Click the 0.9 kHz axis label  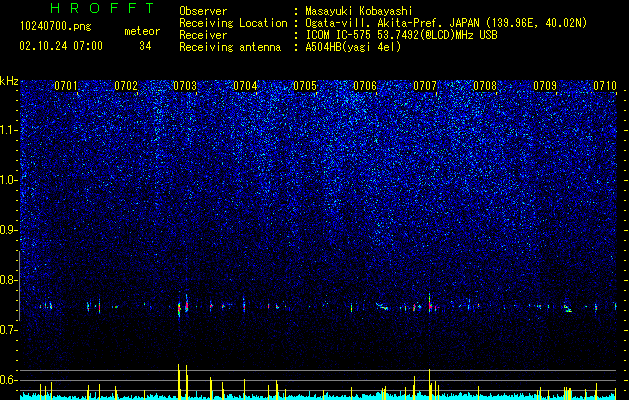coord(8,230)
